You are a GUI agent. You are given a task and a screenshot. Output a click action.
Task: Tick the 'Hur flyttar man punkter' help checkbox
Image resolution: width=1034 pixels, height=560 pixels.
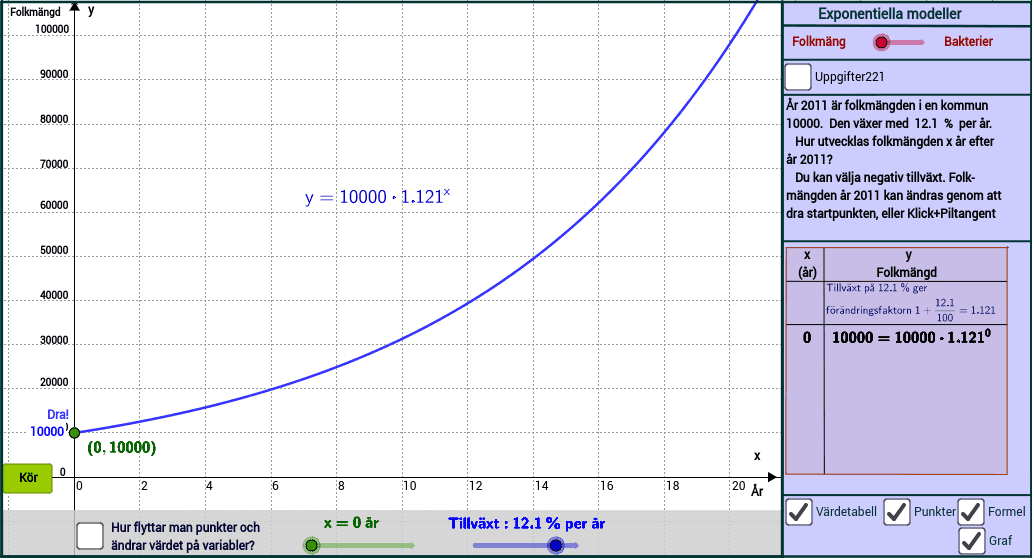pos(90,536)
